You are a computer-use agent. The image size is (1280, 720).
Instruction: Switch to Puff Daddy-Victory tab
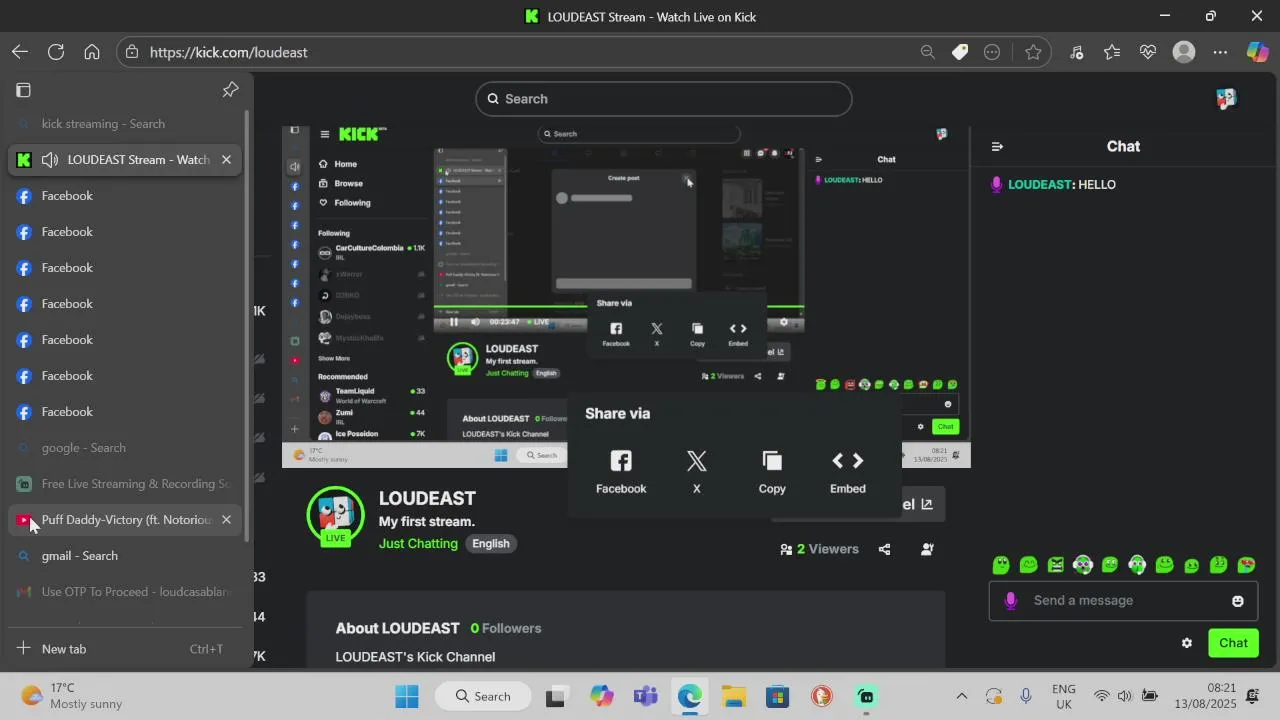[x=125, y=520]
